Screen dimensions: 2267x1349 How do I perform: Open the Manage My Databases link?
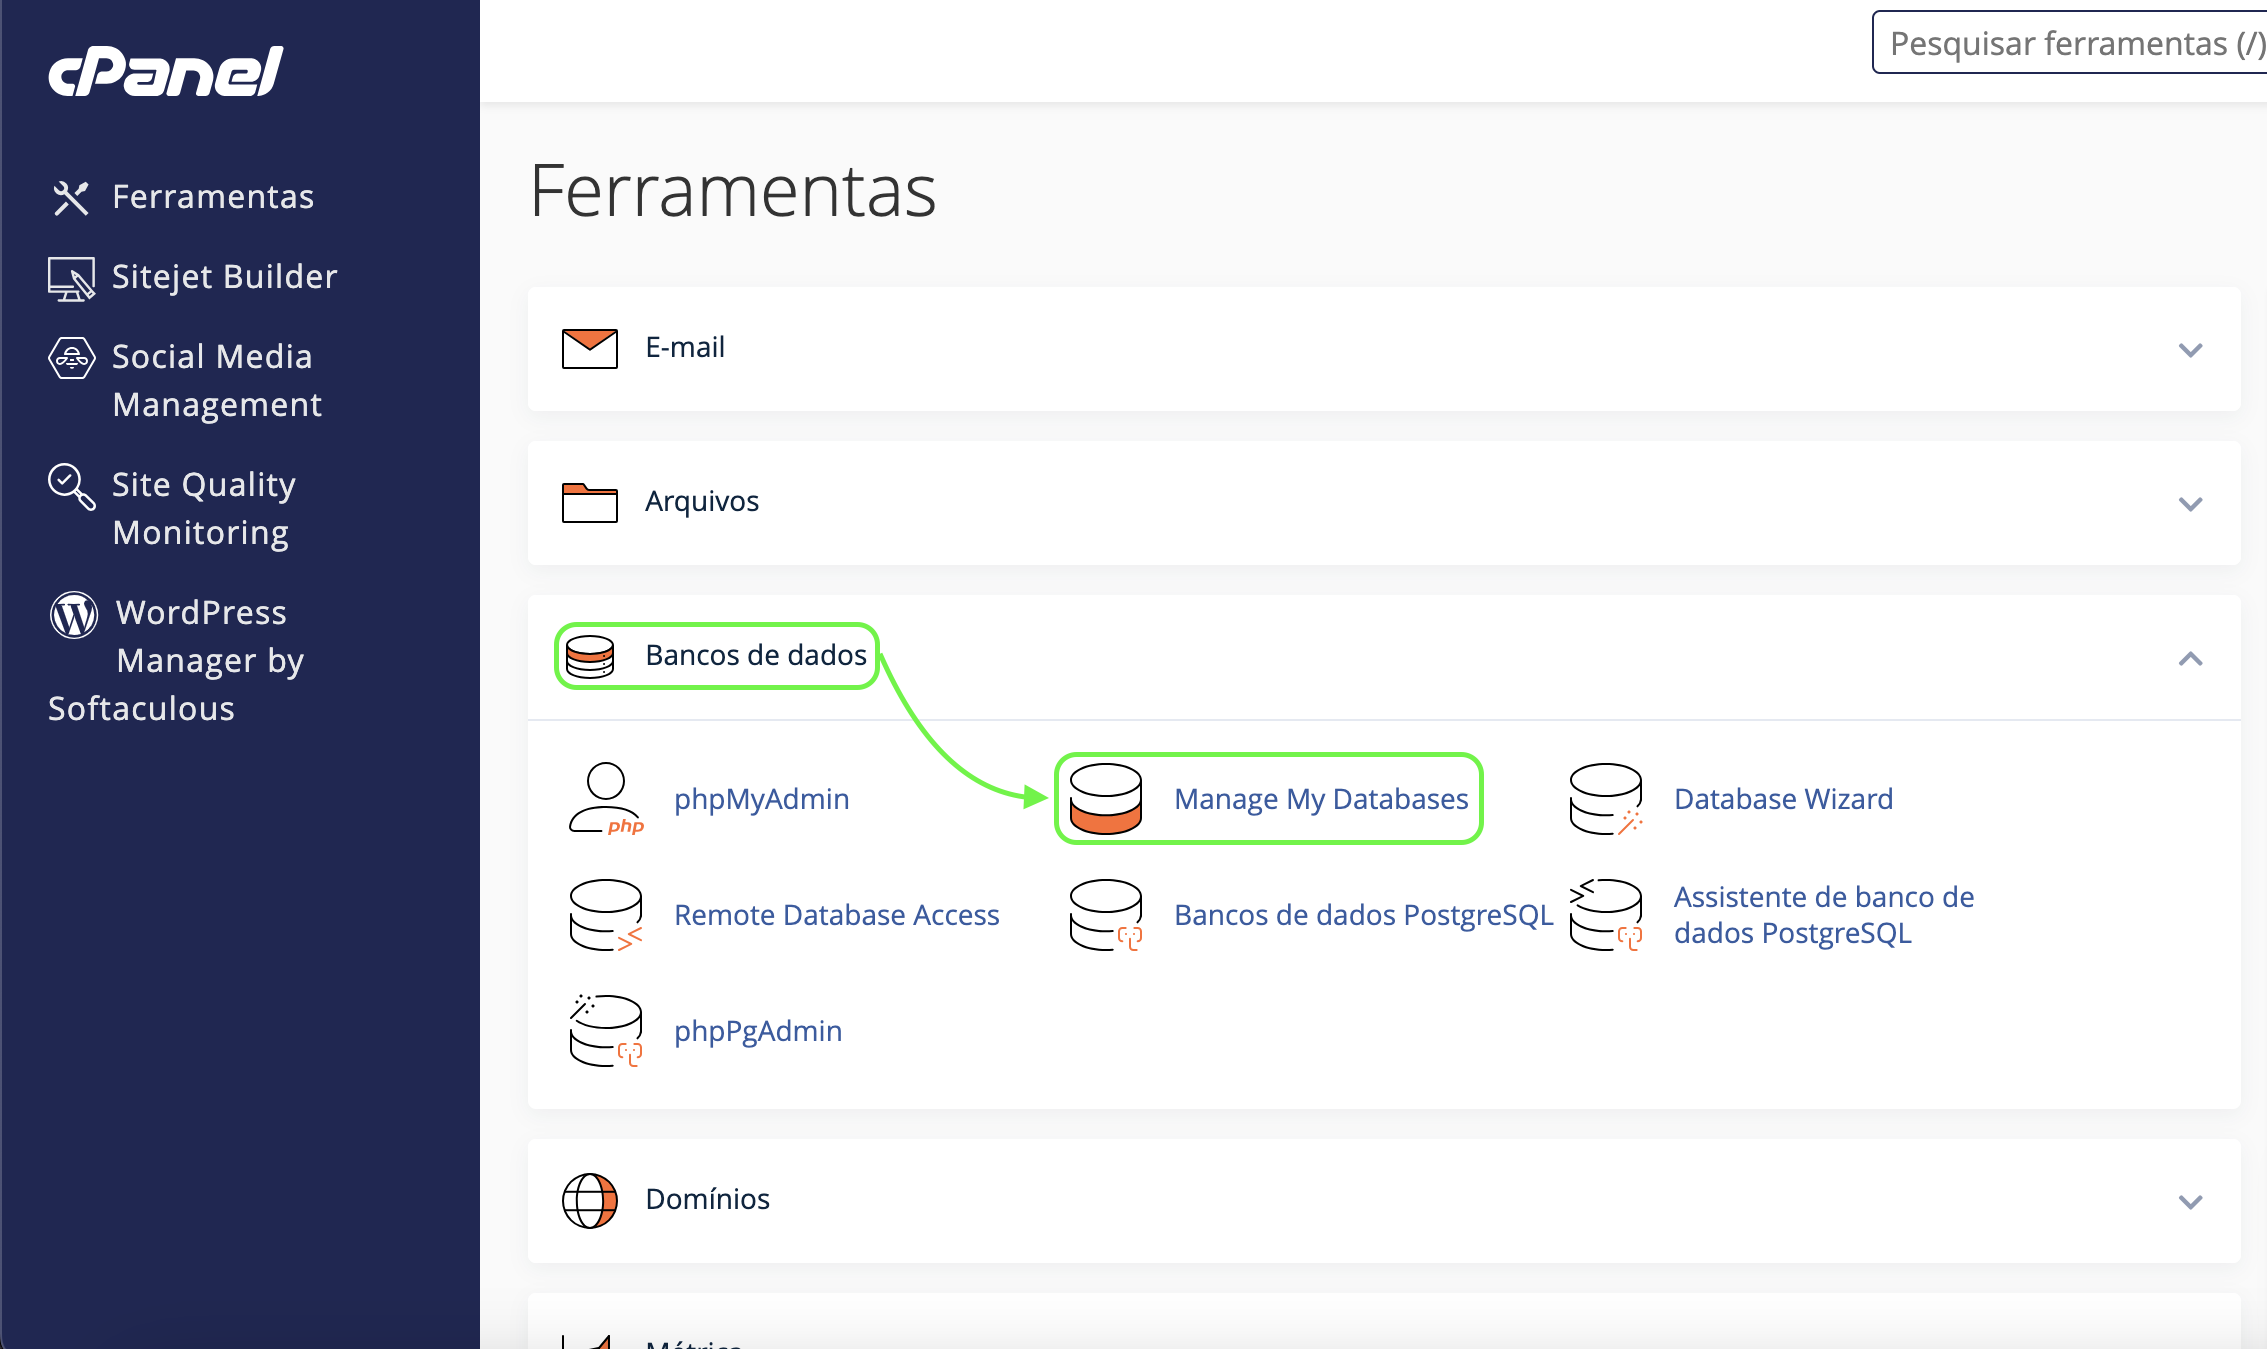(1321, 799)
